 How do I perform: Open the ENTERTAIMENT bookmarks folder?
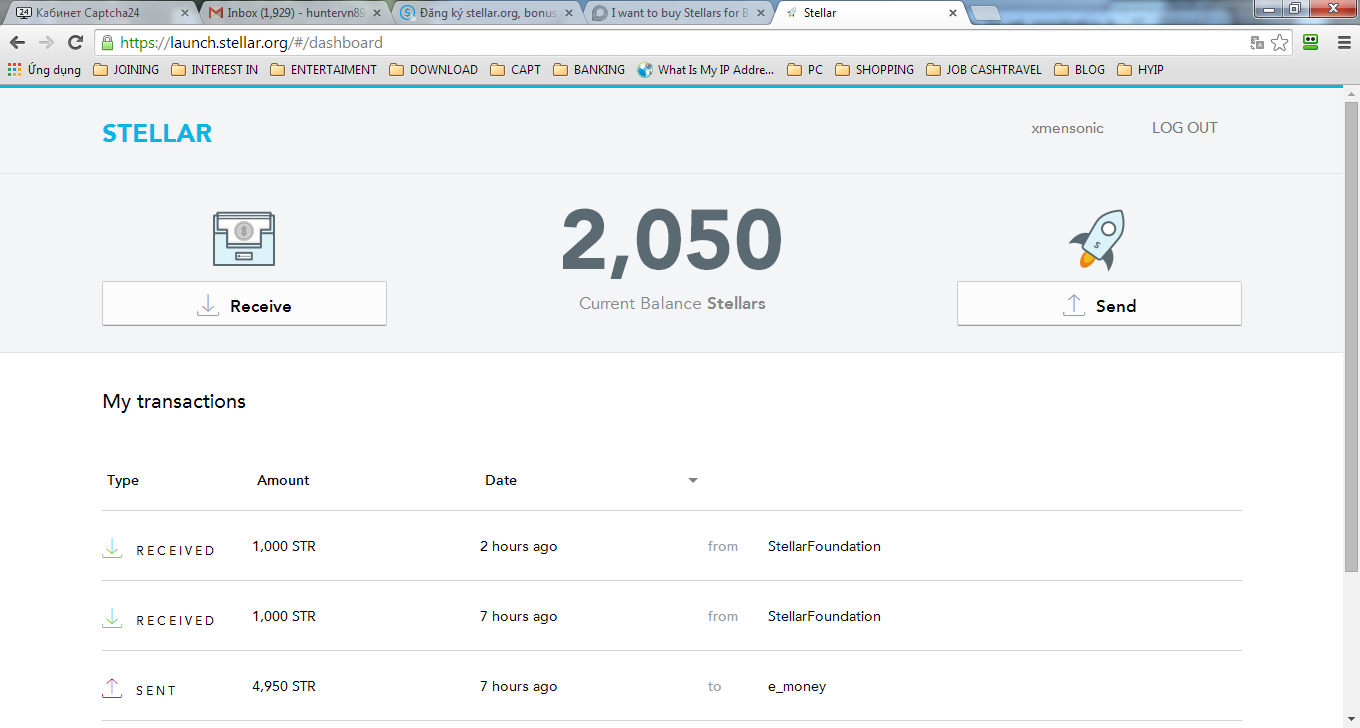coord(323,70)
